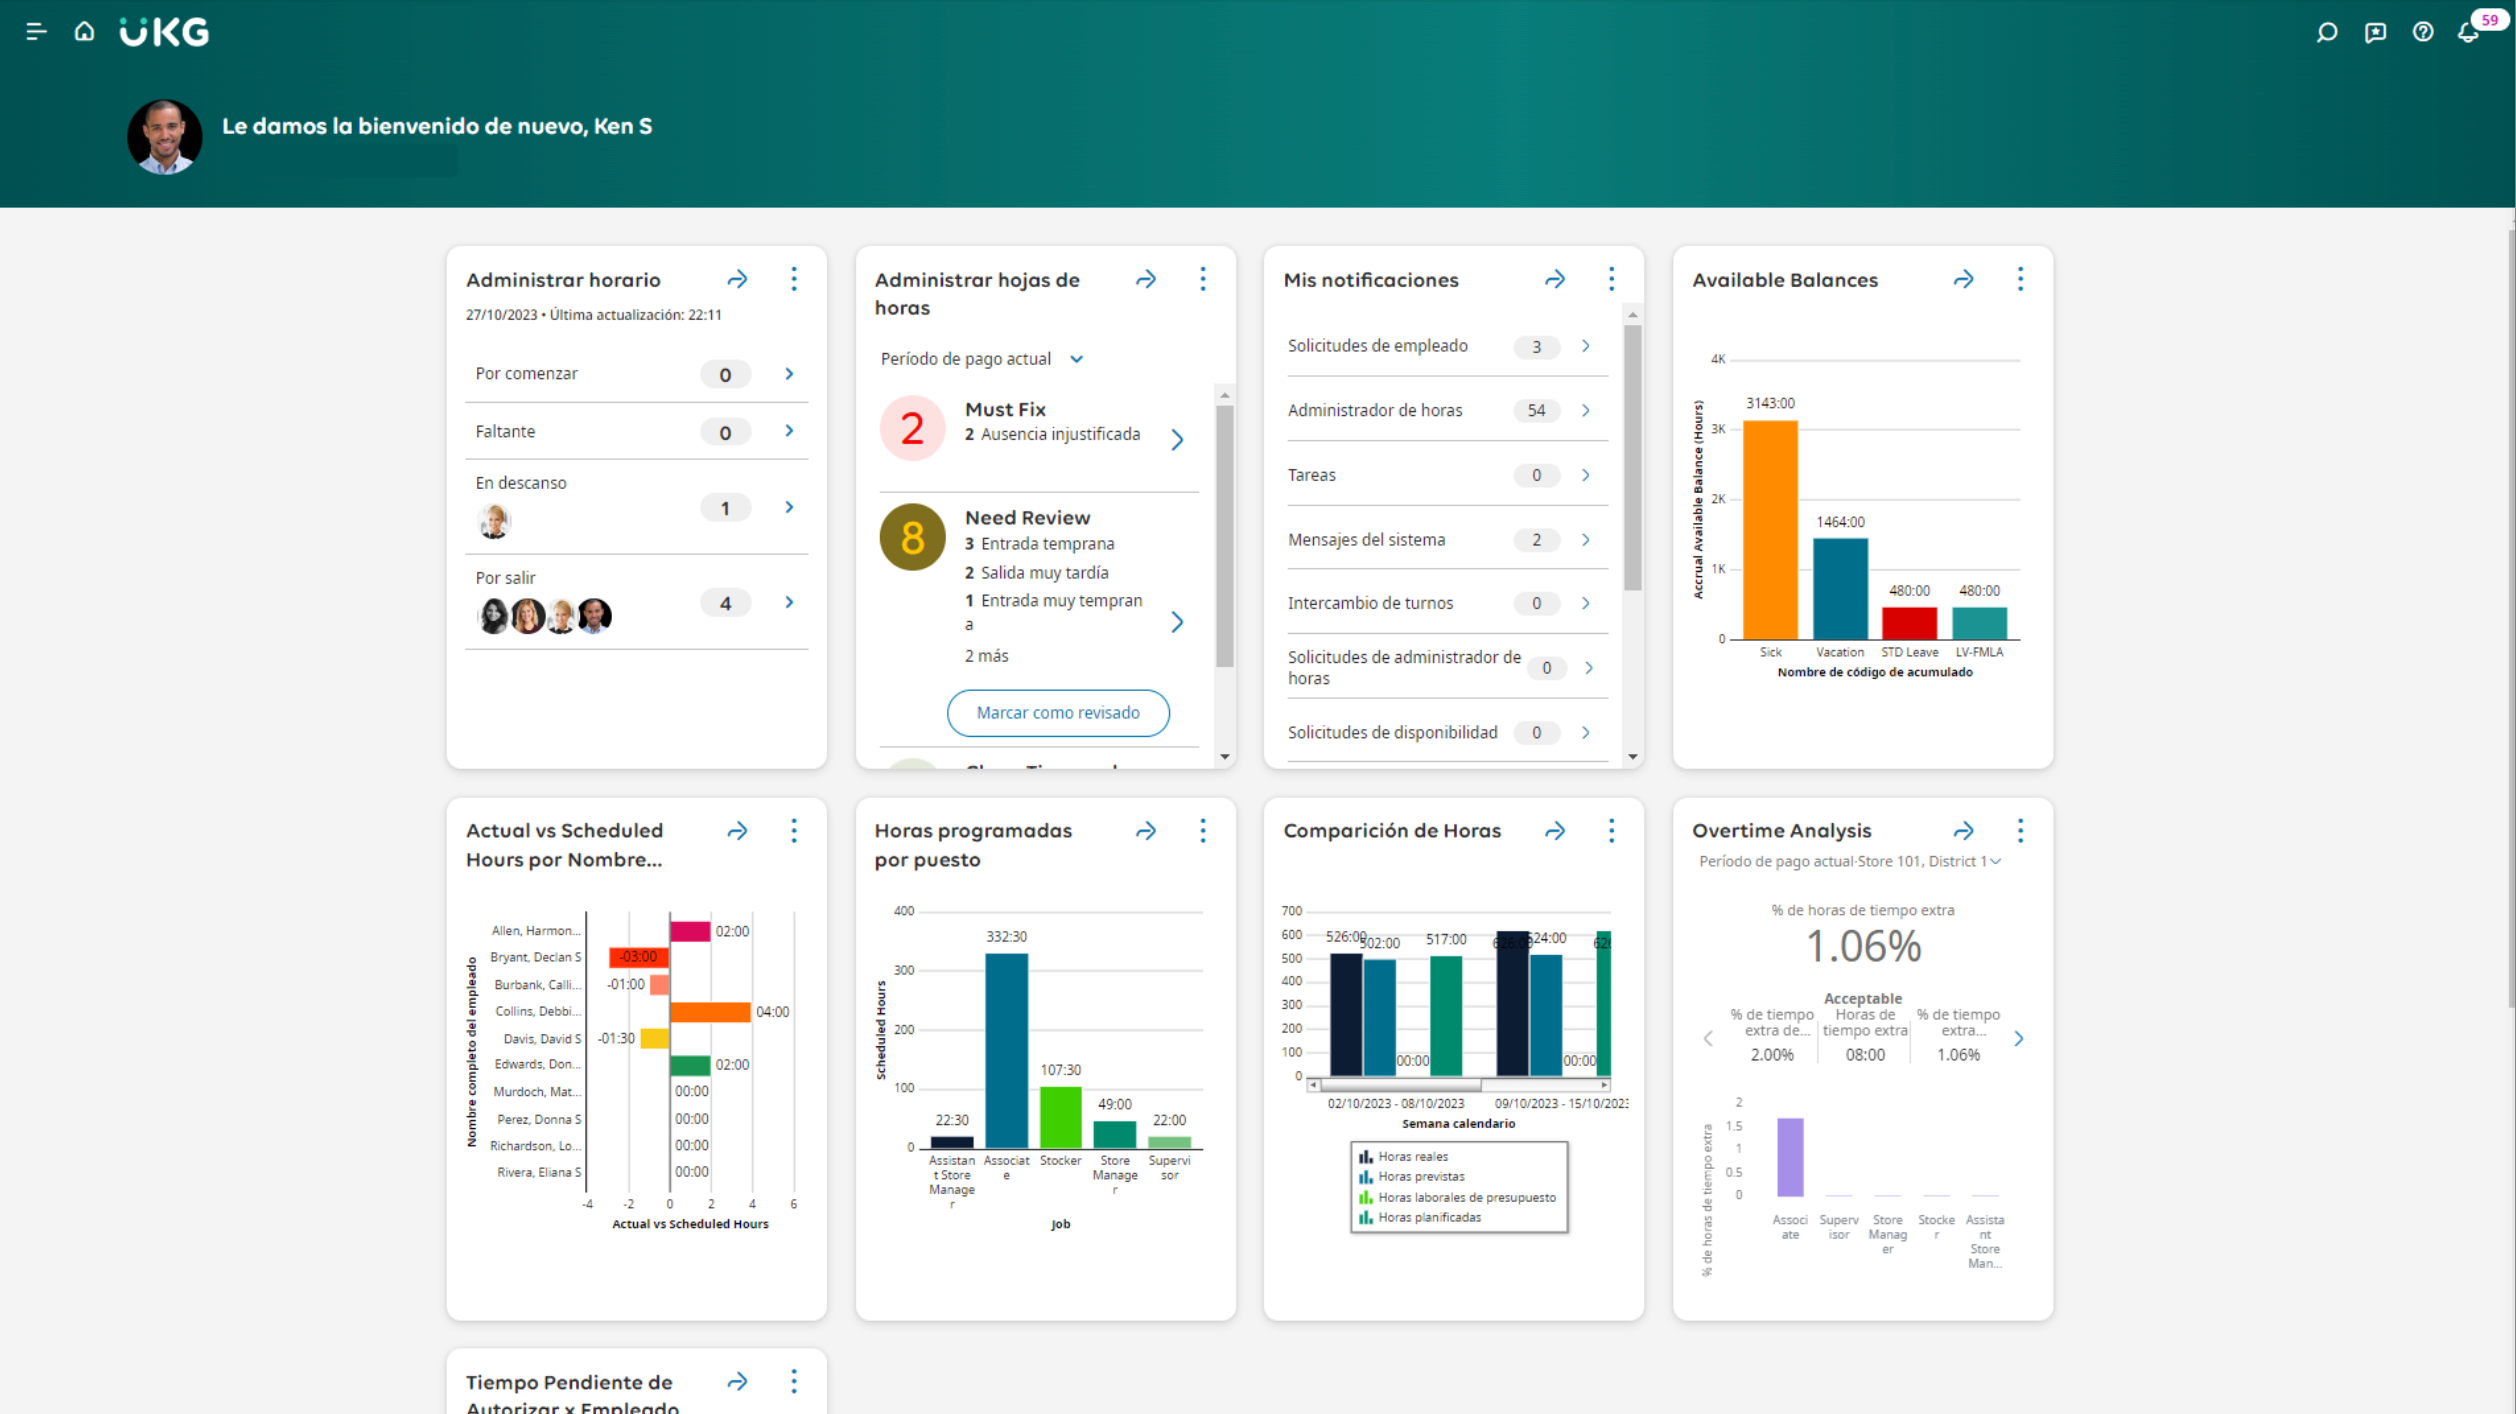The height and width of the screenshot is (1414, 2516).
Task: Click the orange Sick balance bar
Action: pyautogui.click(x=1769, y=530)
